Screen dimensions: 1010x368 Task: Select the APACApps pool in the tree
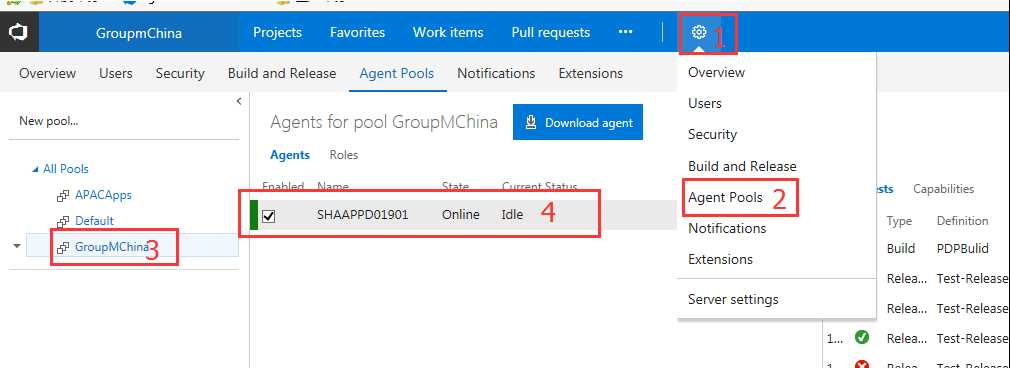(x=103, y=195)
